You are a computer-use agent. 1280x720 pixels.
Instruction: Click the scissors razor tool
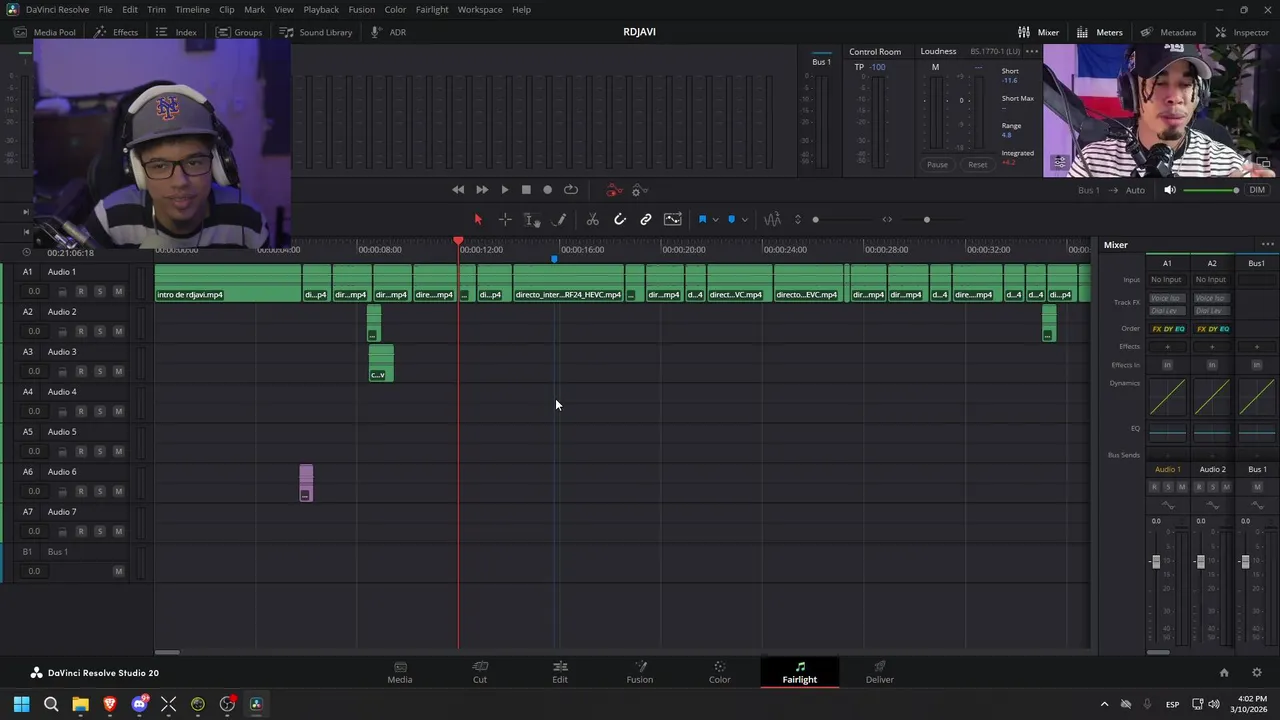[x=592, y=219]
